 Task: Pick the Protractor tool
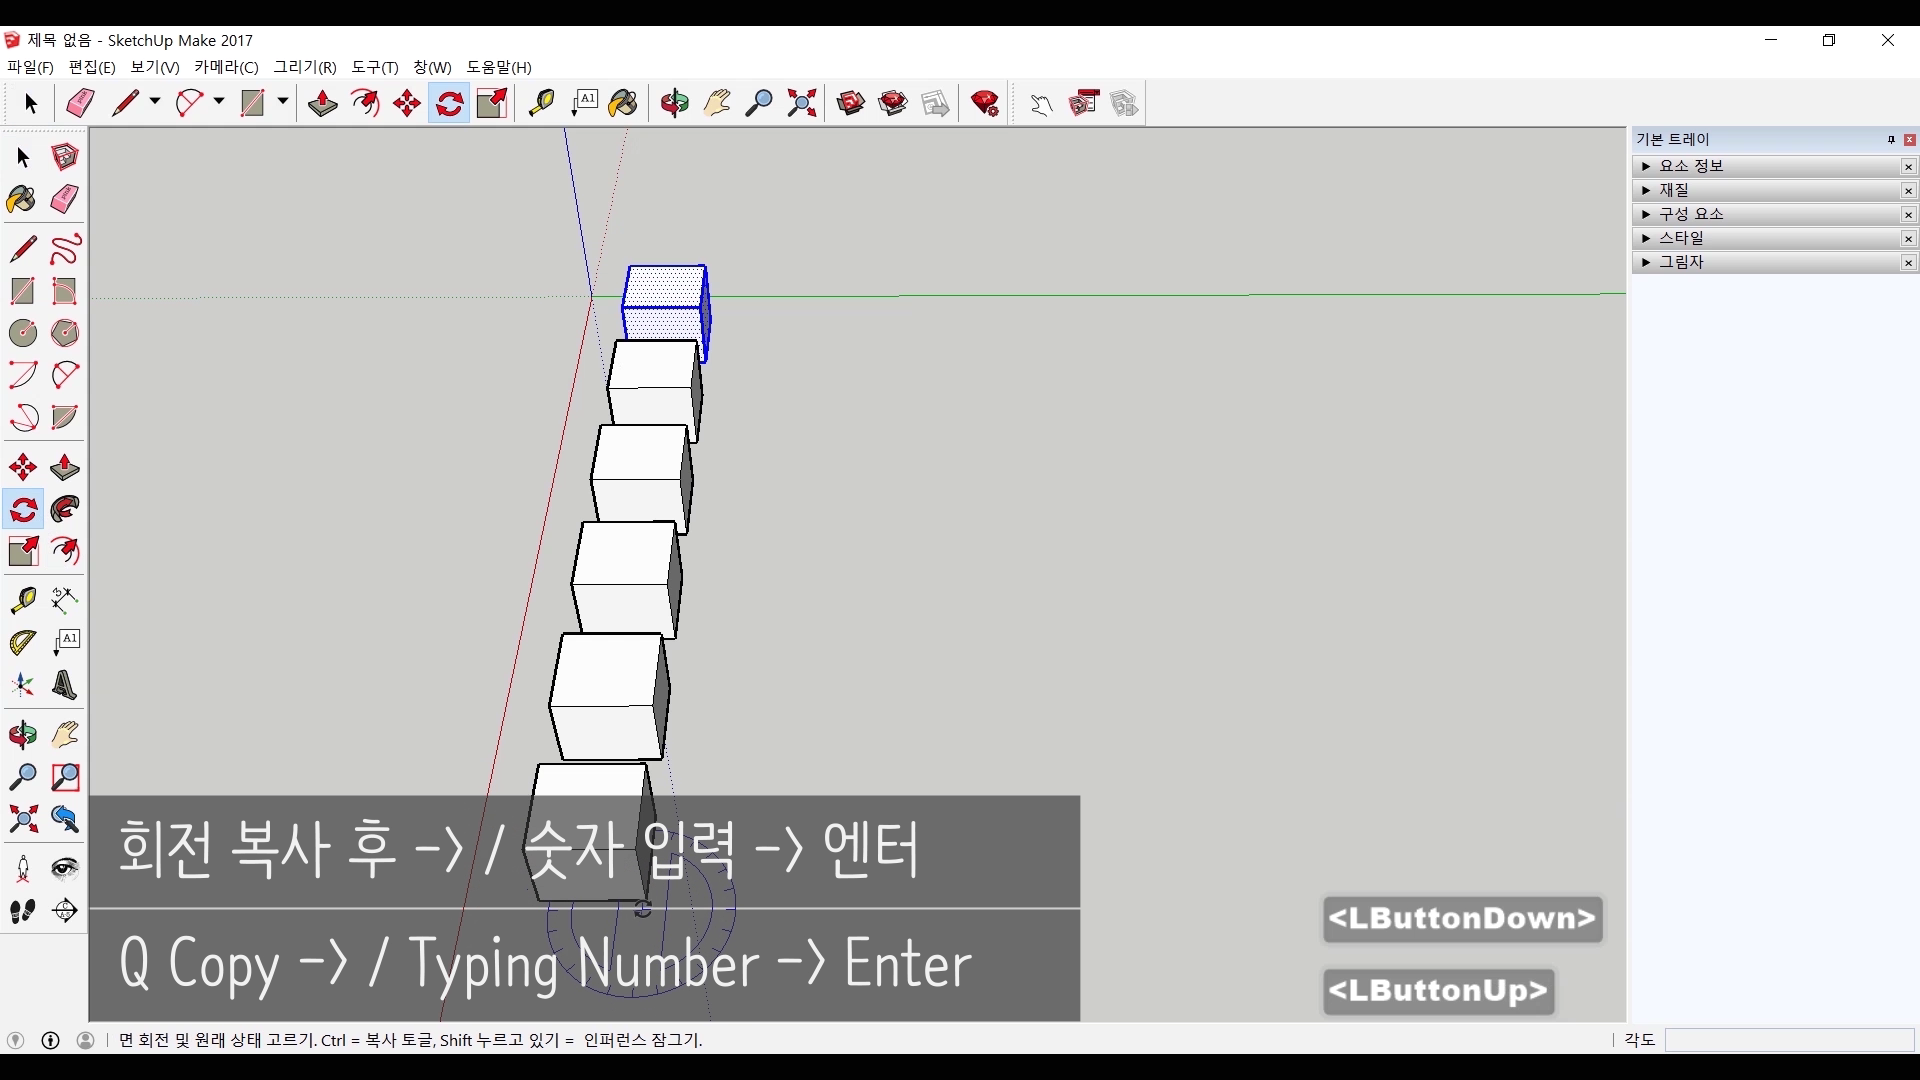click(22, 642)
